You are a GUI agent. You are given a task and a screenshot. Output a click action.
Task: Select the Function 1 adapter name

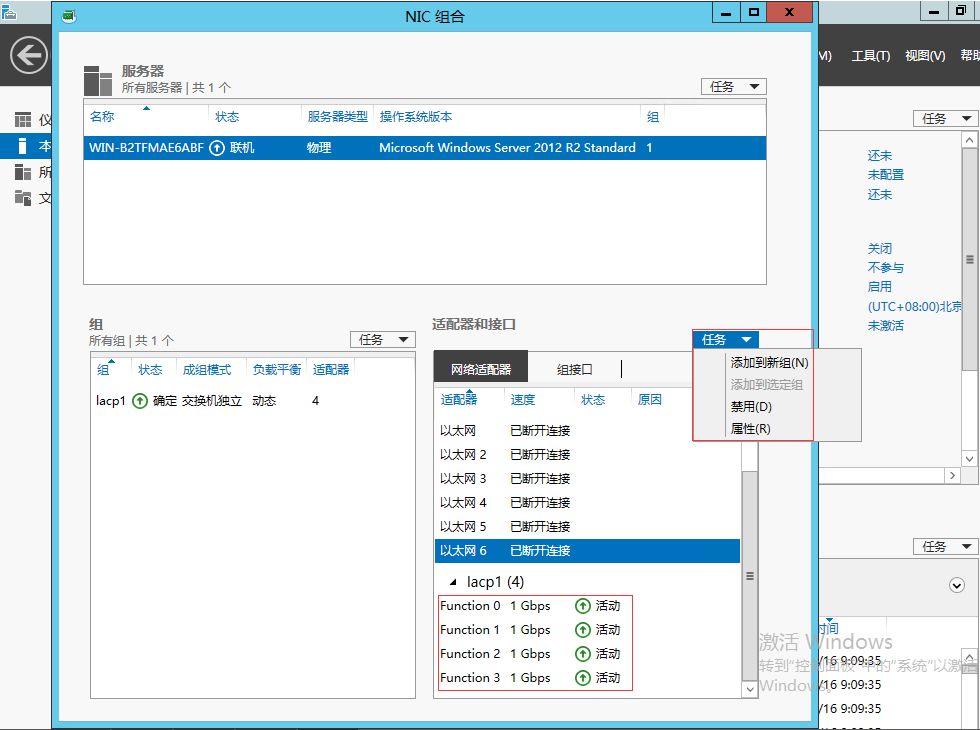click(470, 629)
